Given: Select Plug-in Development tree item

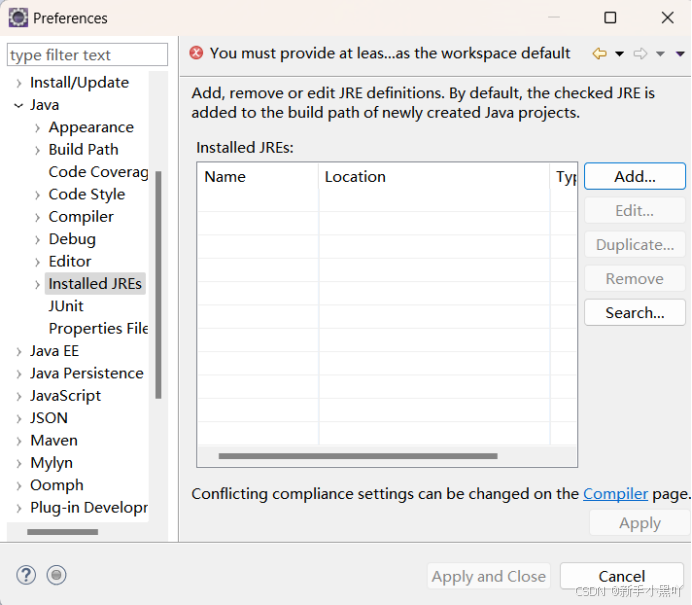Looking at the screenshot, I should pos(89,508).
